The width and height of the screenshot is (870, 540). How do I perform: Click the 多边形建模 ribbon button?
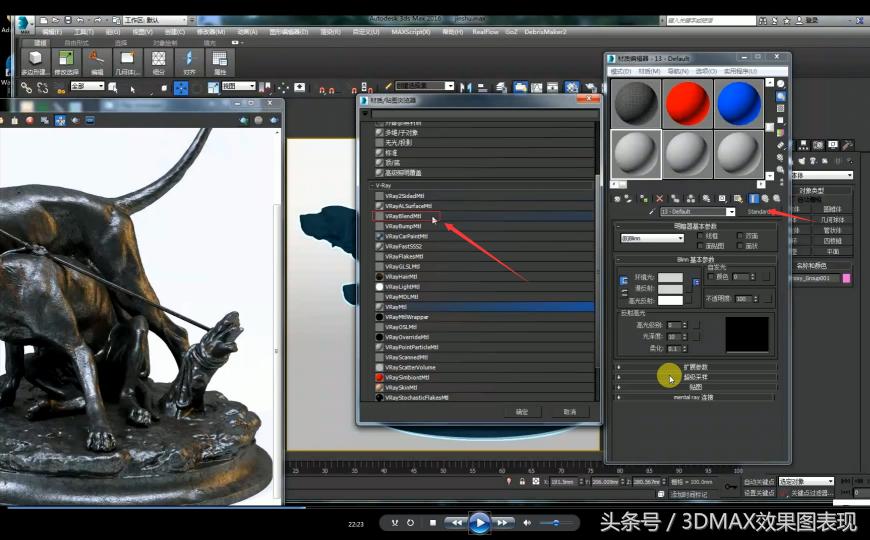tap(35, 62)
